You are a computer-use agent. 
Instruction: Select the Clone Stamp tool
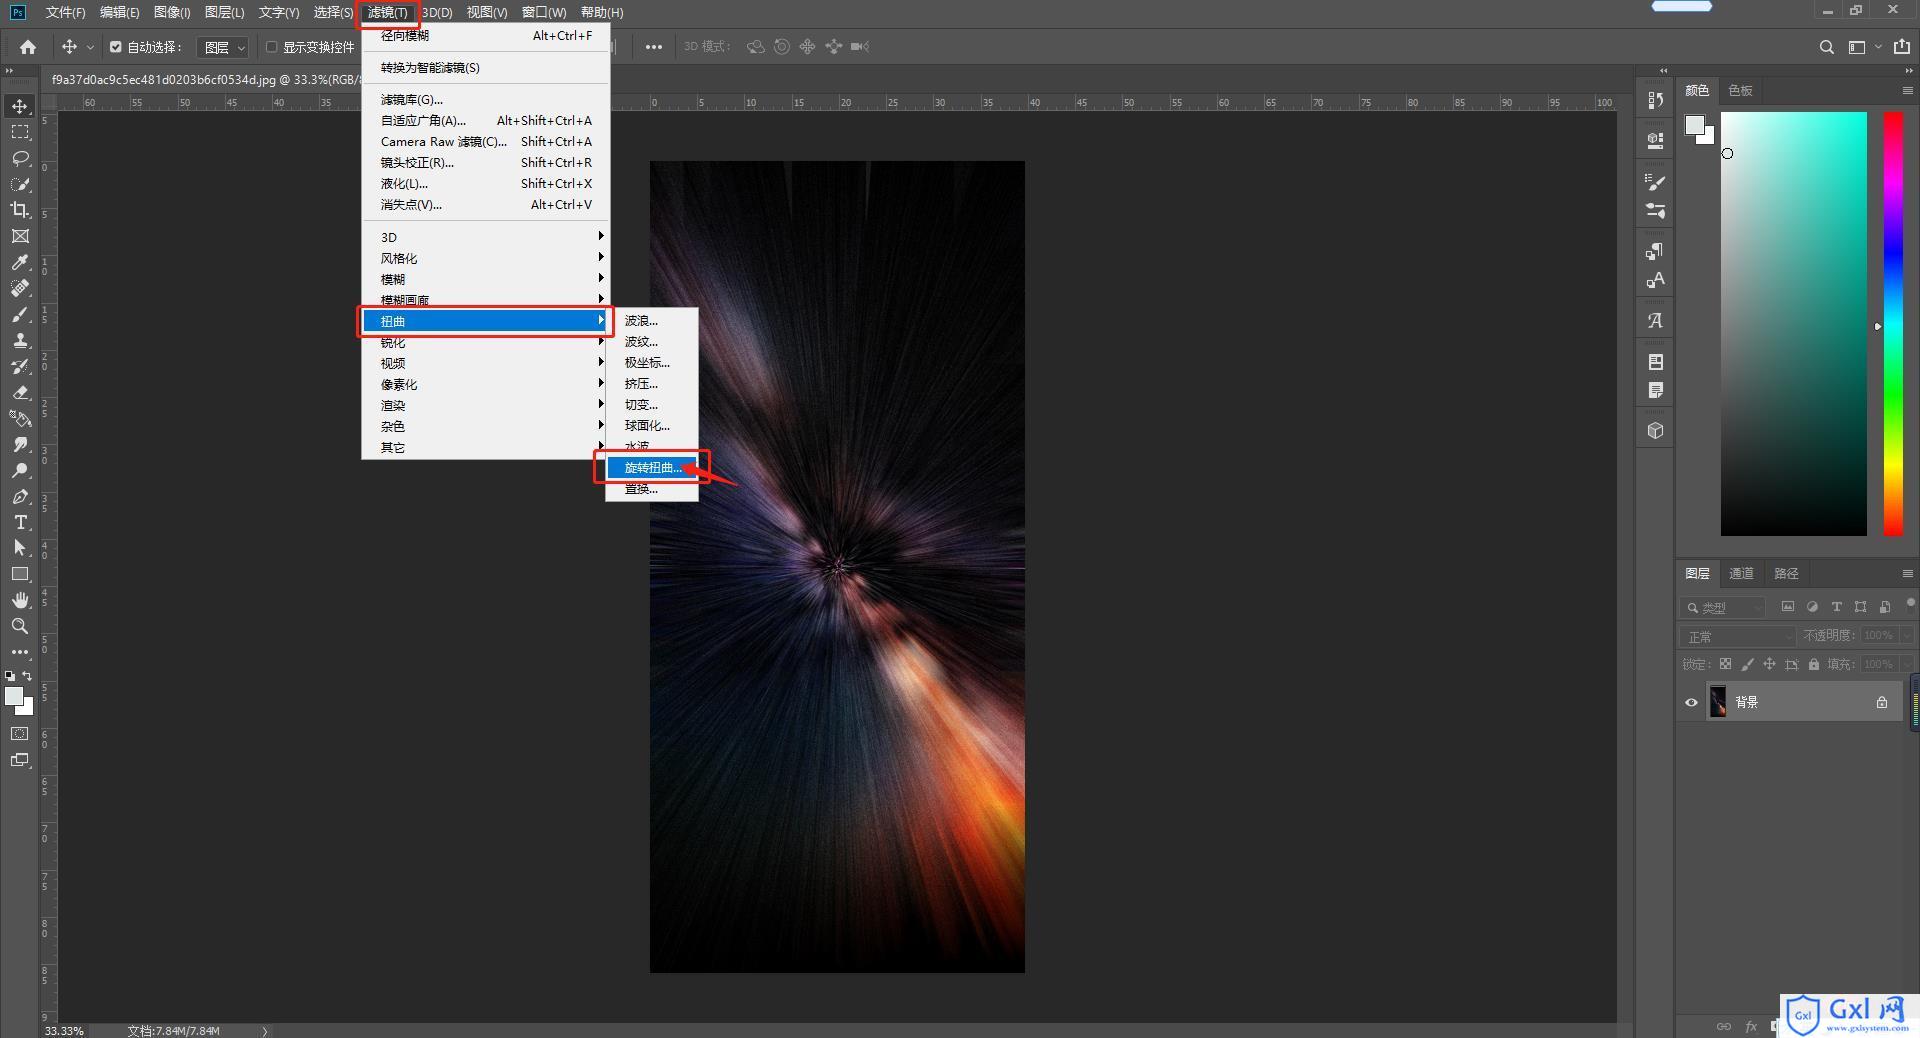(x=20, y=340)
